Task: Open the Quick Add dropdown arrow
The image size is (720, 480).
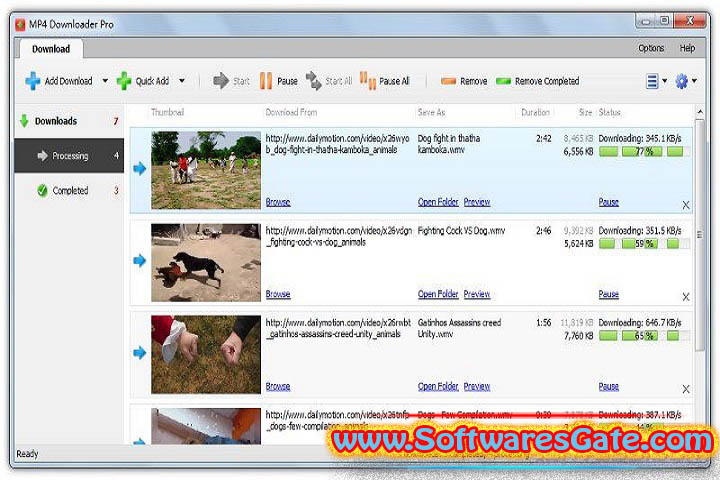Action: [182, 81]
